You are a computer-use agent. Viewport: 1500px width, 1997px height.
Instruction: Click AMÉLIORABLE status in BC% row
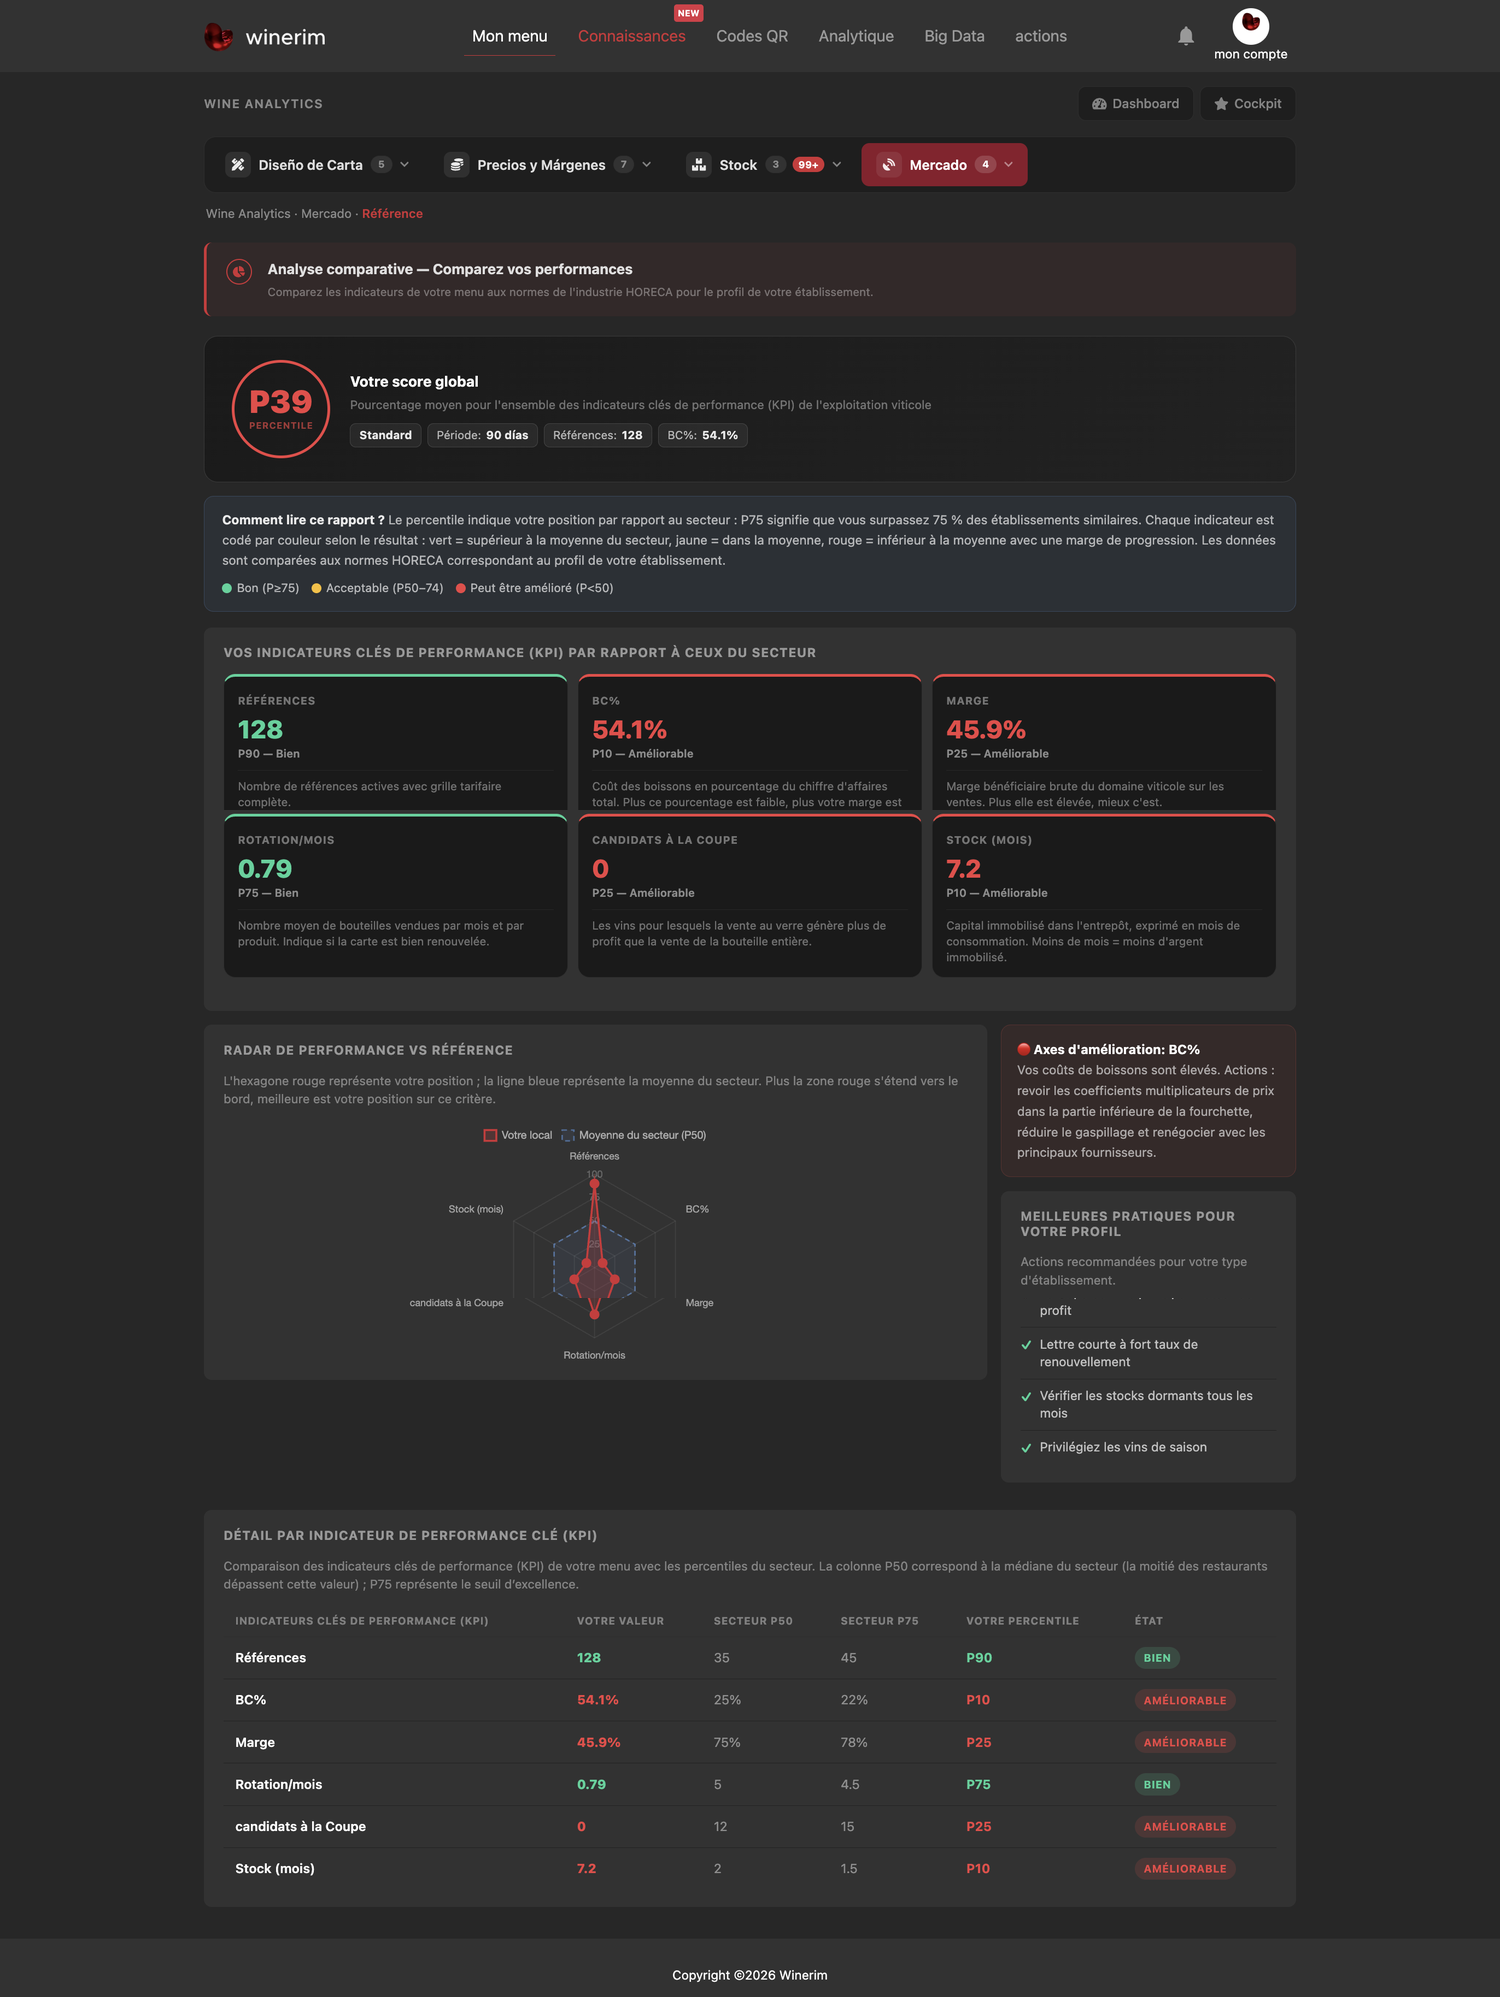click(x=1185, y=1700)
